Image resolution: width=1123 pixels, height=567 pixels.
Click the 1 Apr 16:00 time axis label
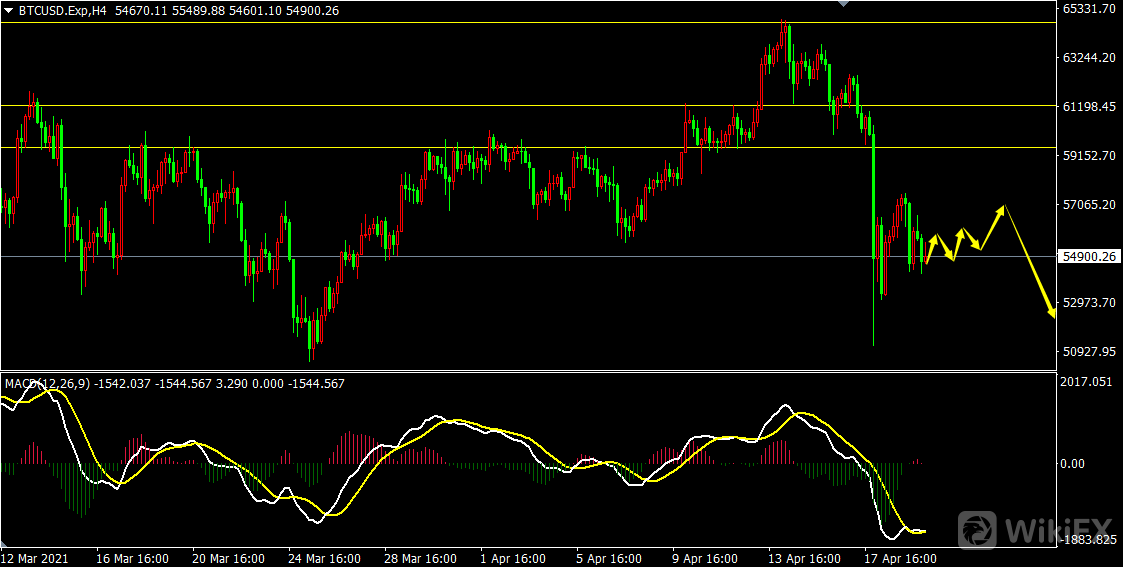pyautogui.click(x=512, y=558)
